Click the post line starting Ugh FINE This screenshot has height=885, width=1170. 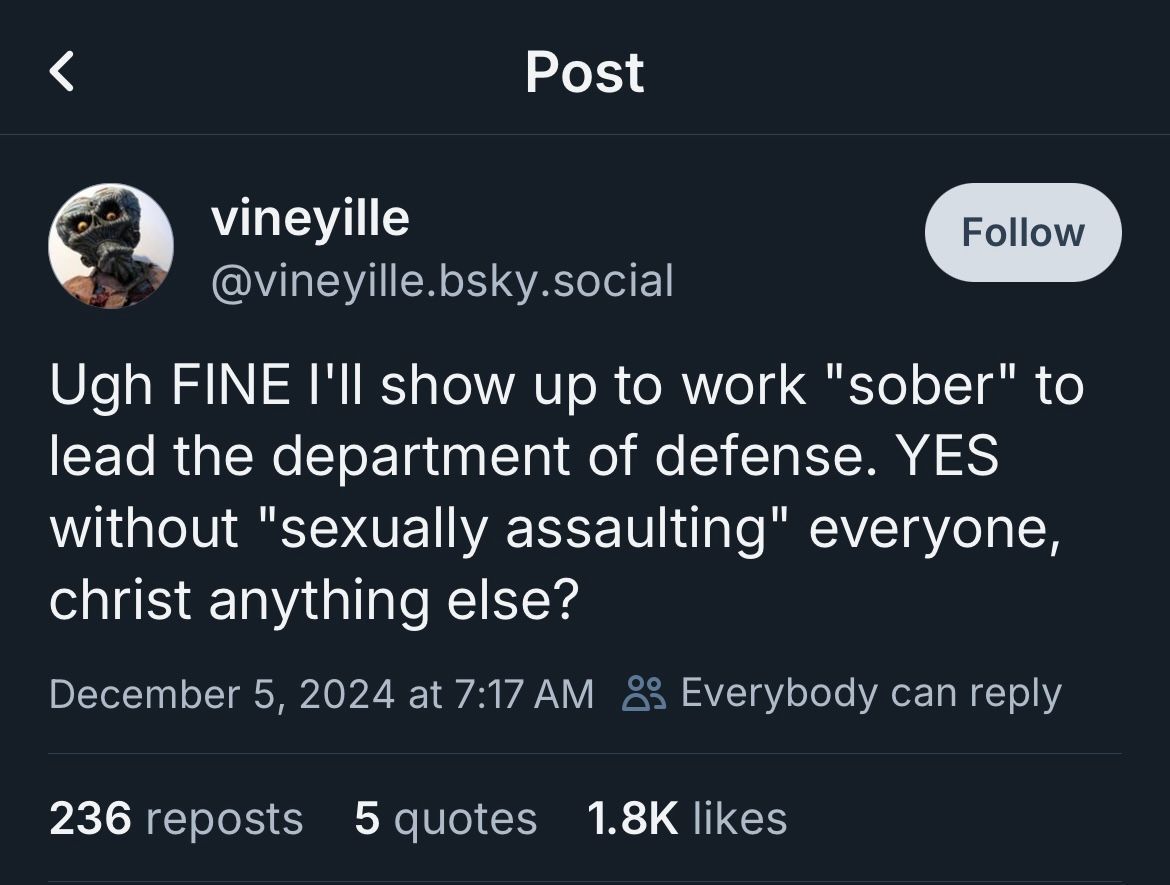(x=566, y=386)
